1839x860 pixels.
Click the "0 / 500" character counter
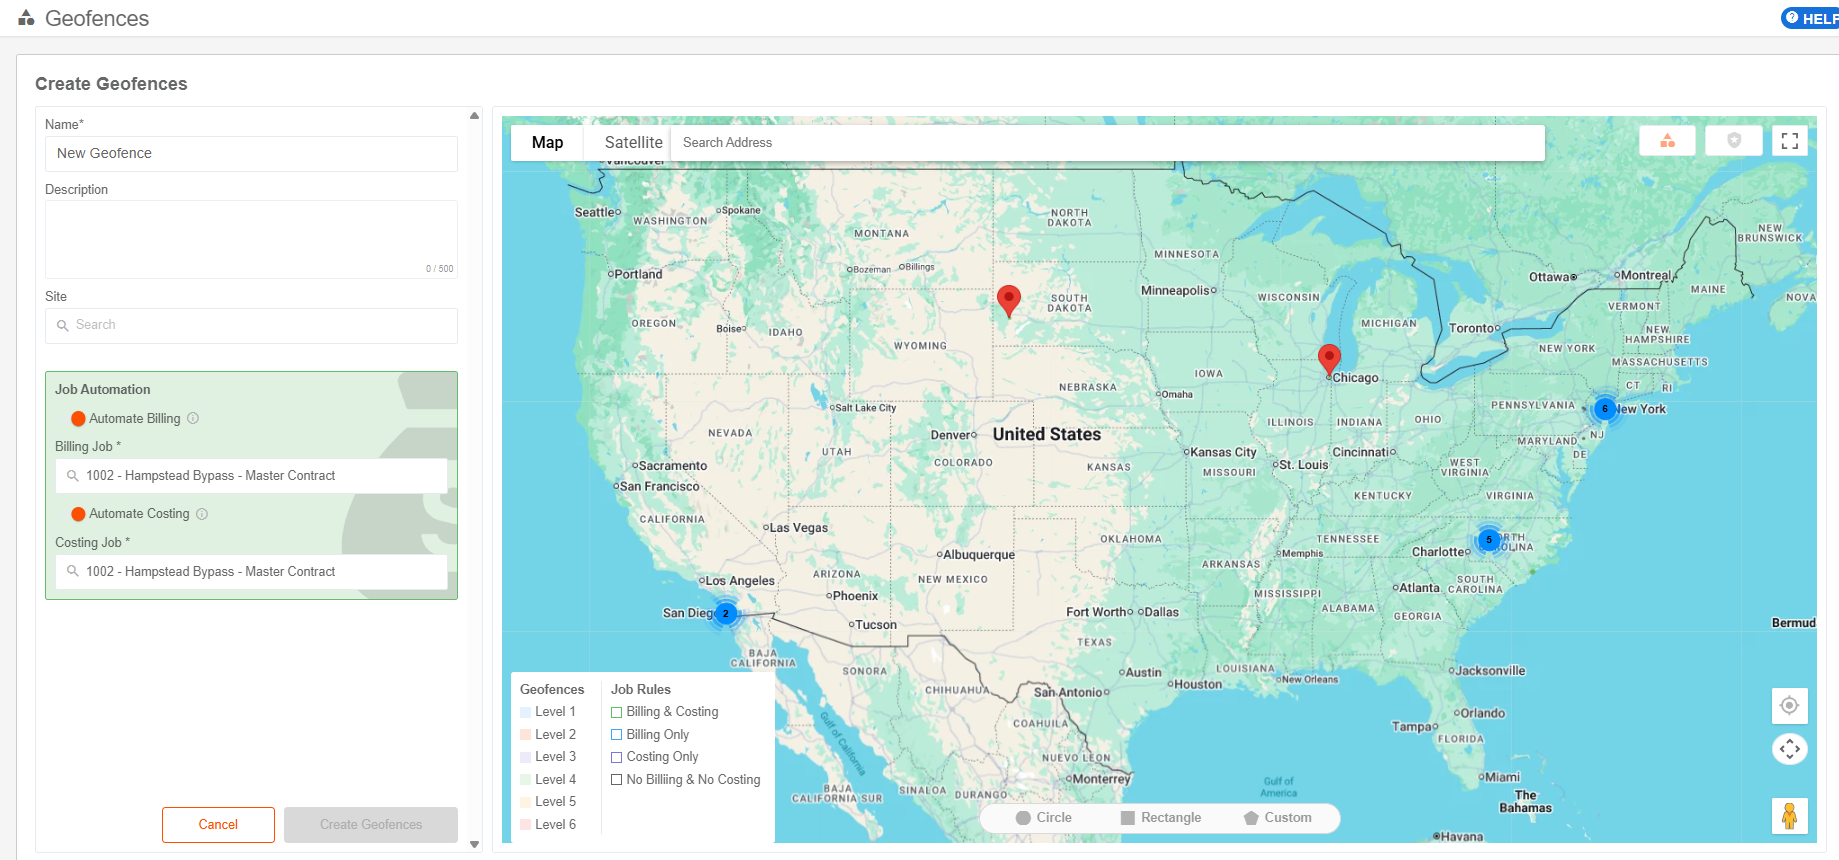(440, 269)
